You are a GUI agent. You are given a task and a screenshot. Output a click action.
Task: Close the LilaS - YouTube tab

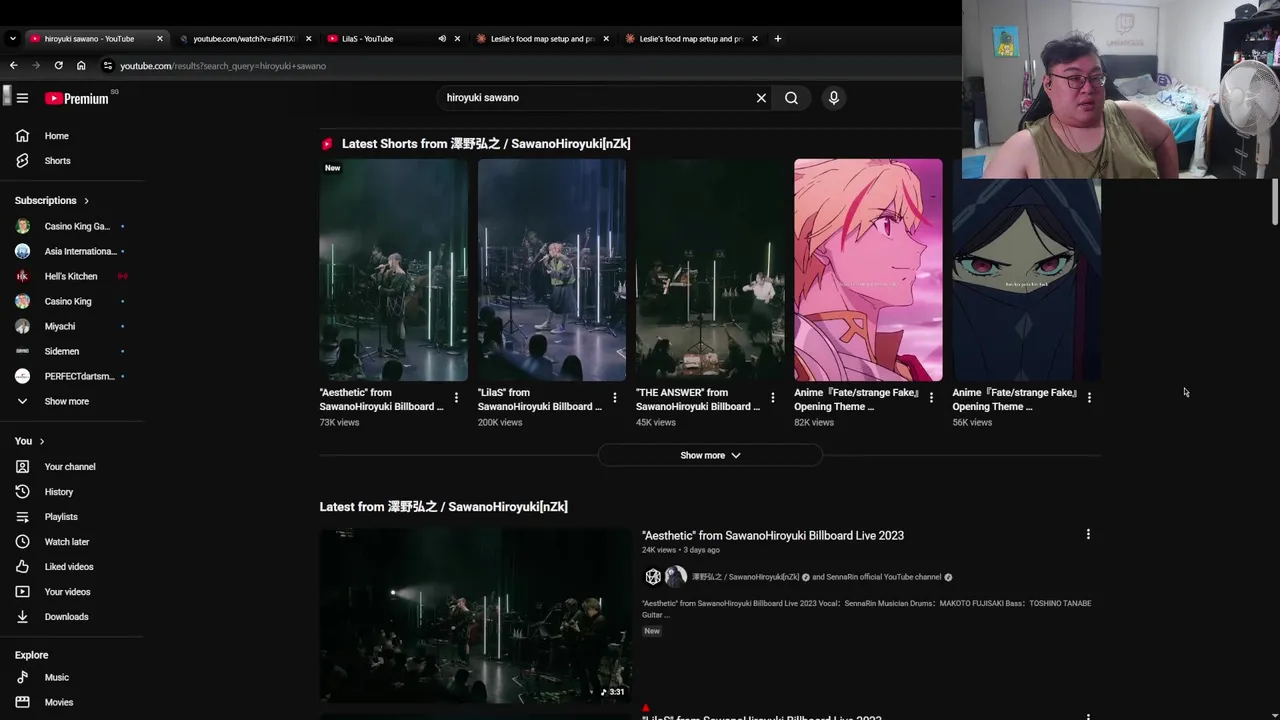click(x=457, y=39)
